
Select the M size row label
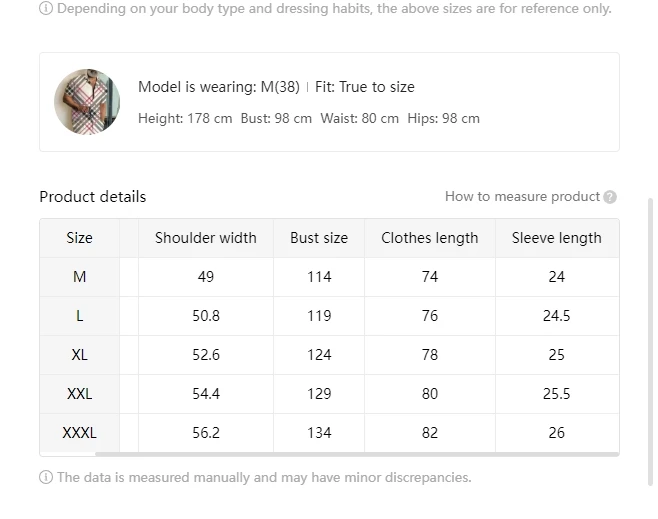79,277
